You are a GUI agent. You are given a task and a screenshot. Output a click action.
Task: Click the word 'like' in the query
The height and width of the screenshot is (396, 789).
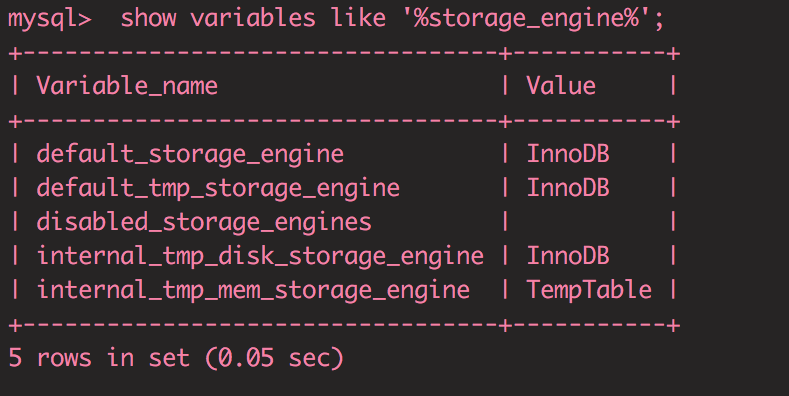tap(358, 19)
